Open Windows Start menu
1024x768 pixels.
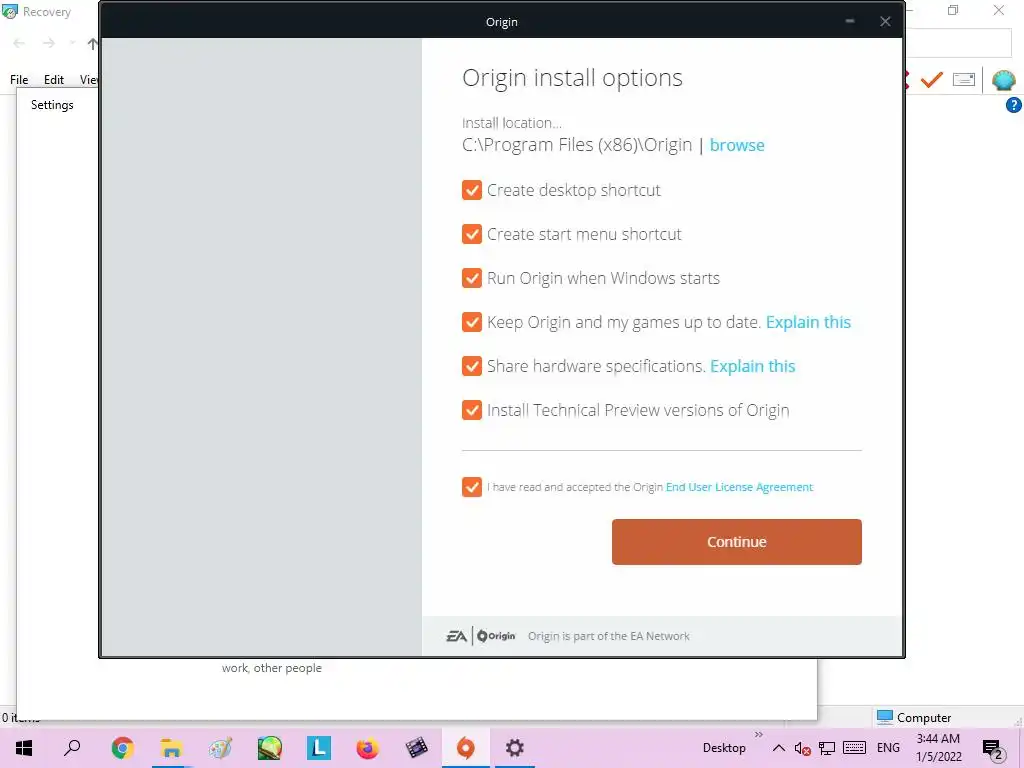click(24, 748)
